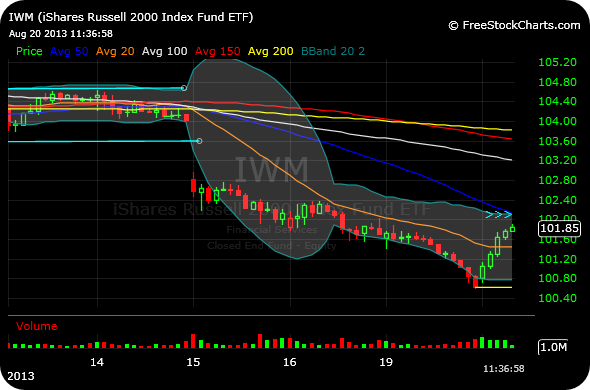Click the short yellow support line under the lowest candle
The width and height of the screenshot is (590, 390).
(x=493, y=288)
